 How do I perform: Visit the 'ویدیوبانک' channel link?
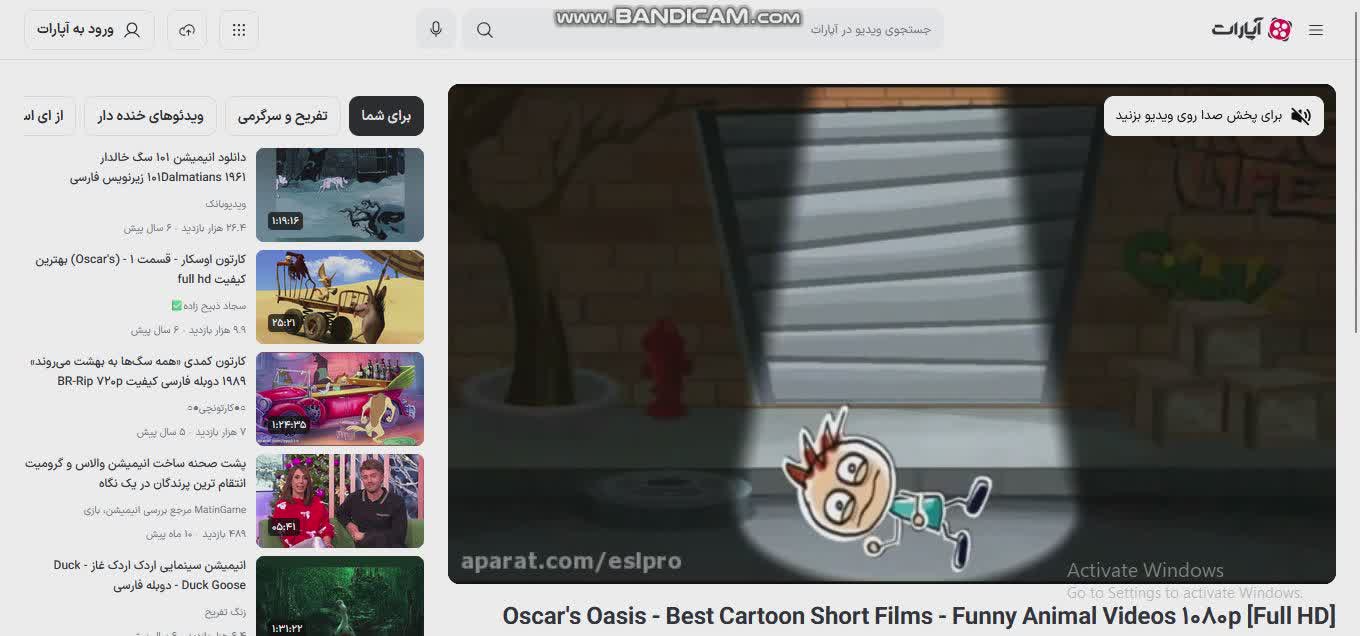pyautogui.click(x=226, y=204)
